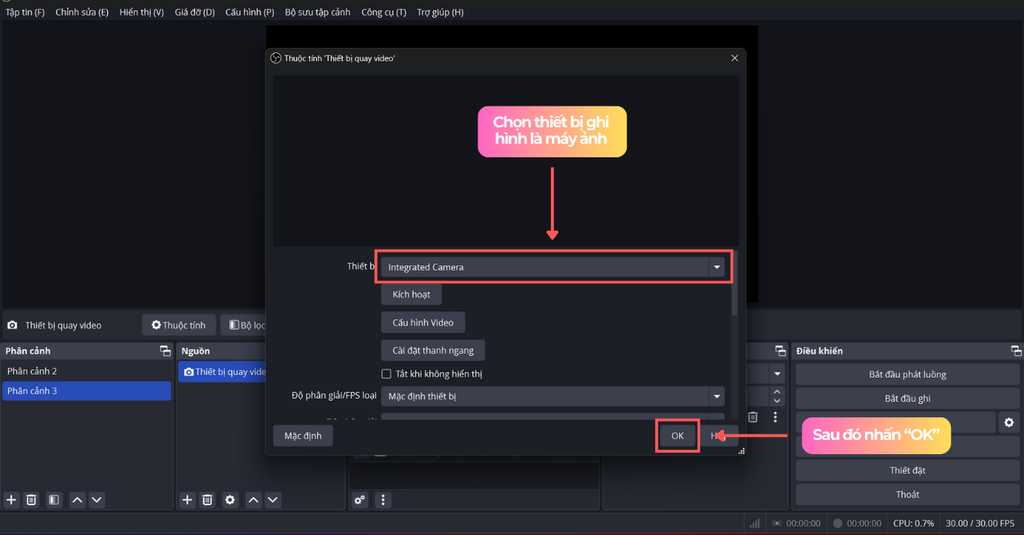Screen dimensions: 1024x535
Task: Click the 30.00 / 30.00 FPS status text
Action: 980,523
